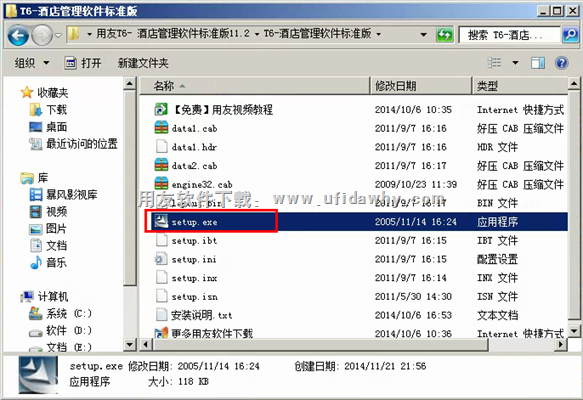Viewport: 583px width, 400px height.
Task: Select data1.hdr file icon
Action: (x=161, y=146)
